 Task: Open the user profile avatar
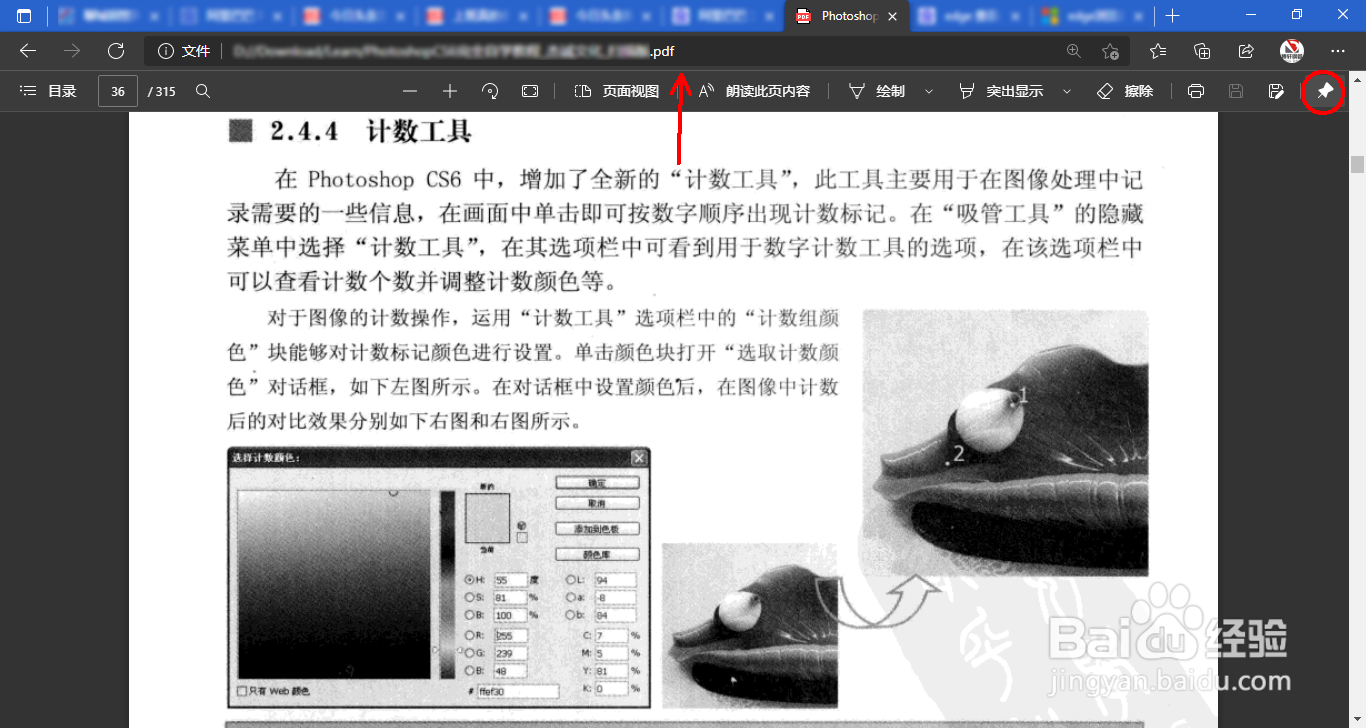click(1292, 51)
